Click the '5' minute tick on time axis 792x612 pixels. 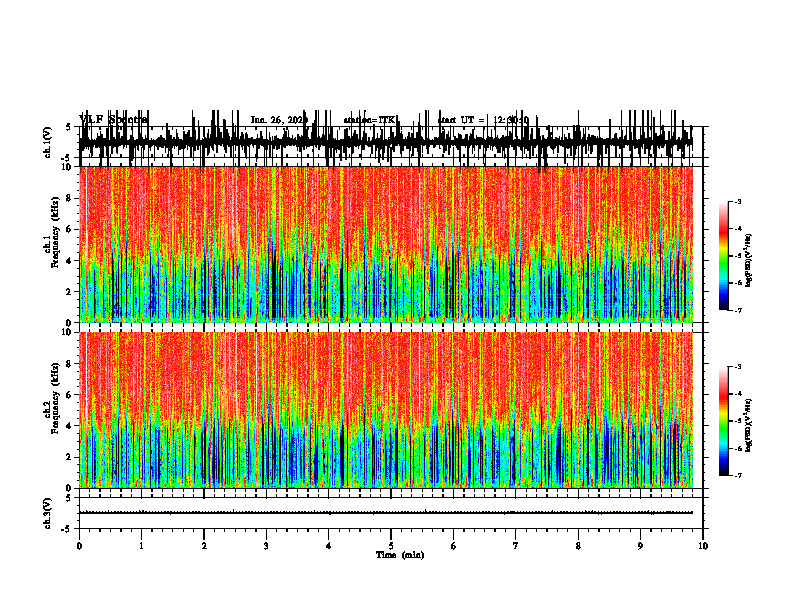(x=391, y=546)
